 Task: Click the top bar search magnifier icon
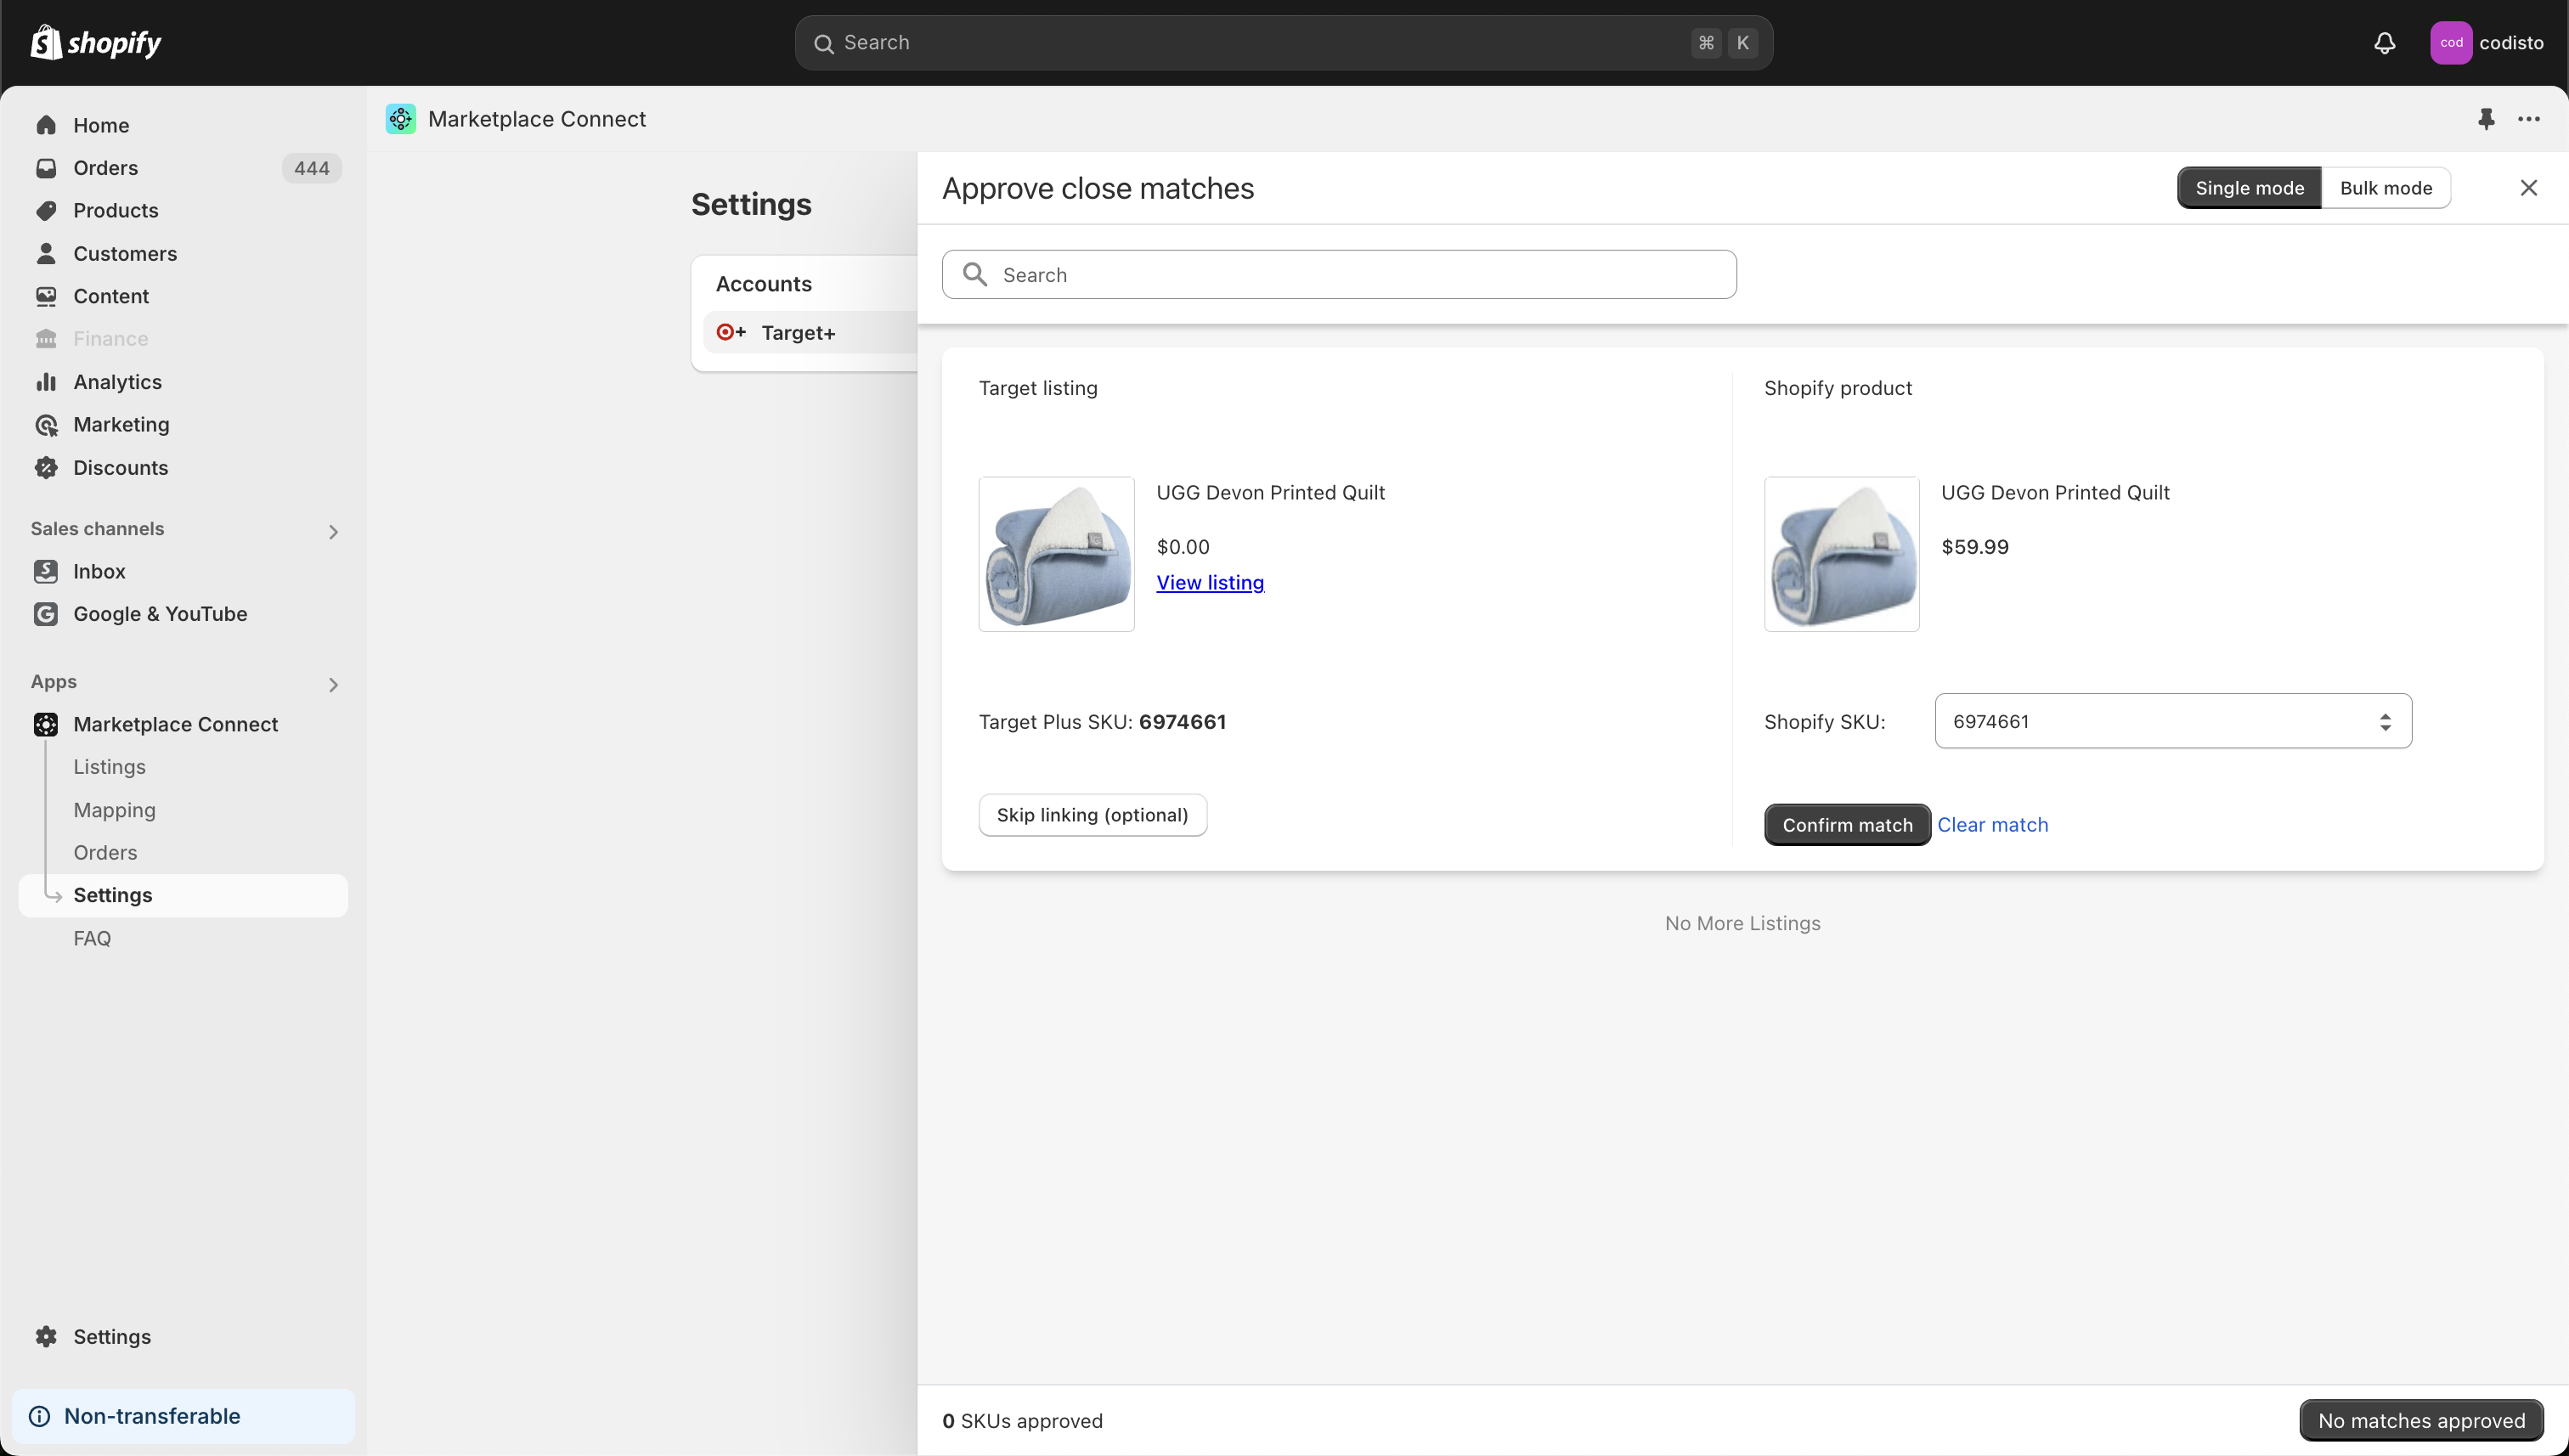(x=824, y=43)
